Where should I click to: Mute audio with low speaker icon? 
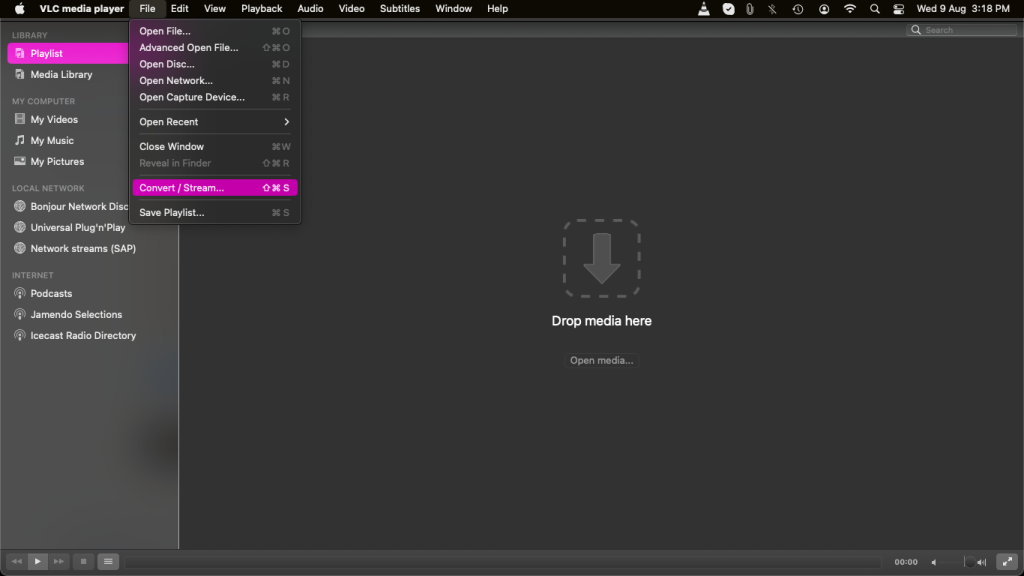click(934, 562)
